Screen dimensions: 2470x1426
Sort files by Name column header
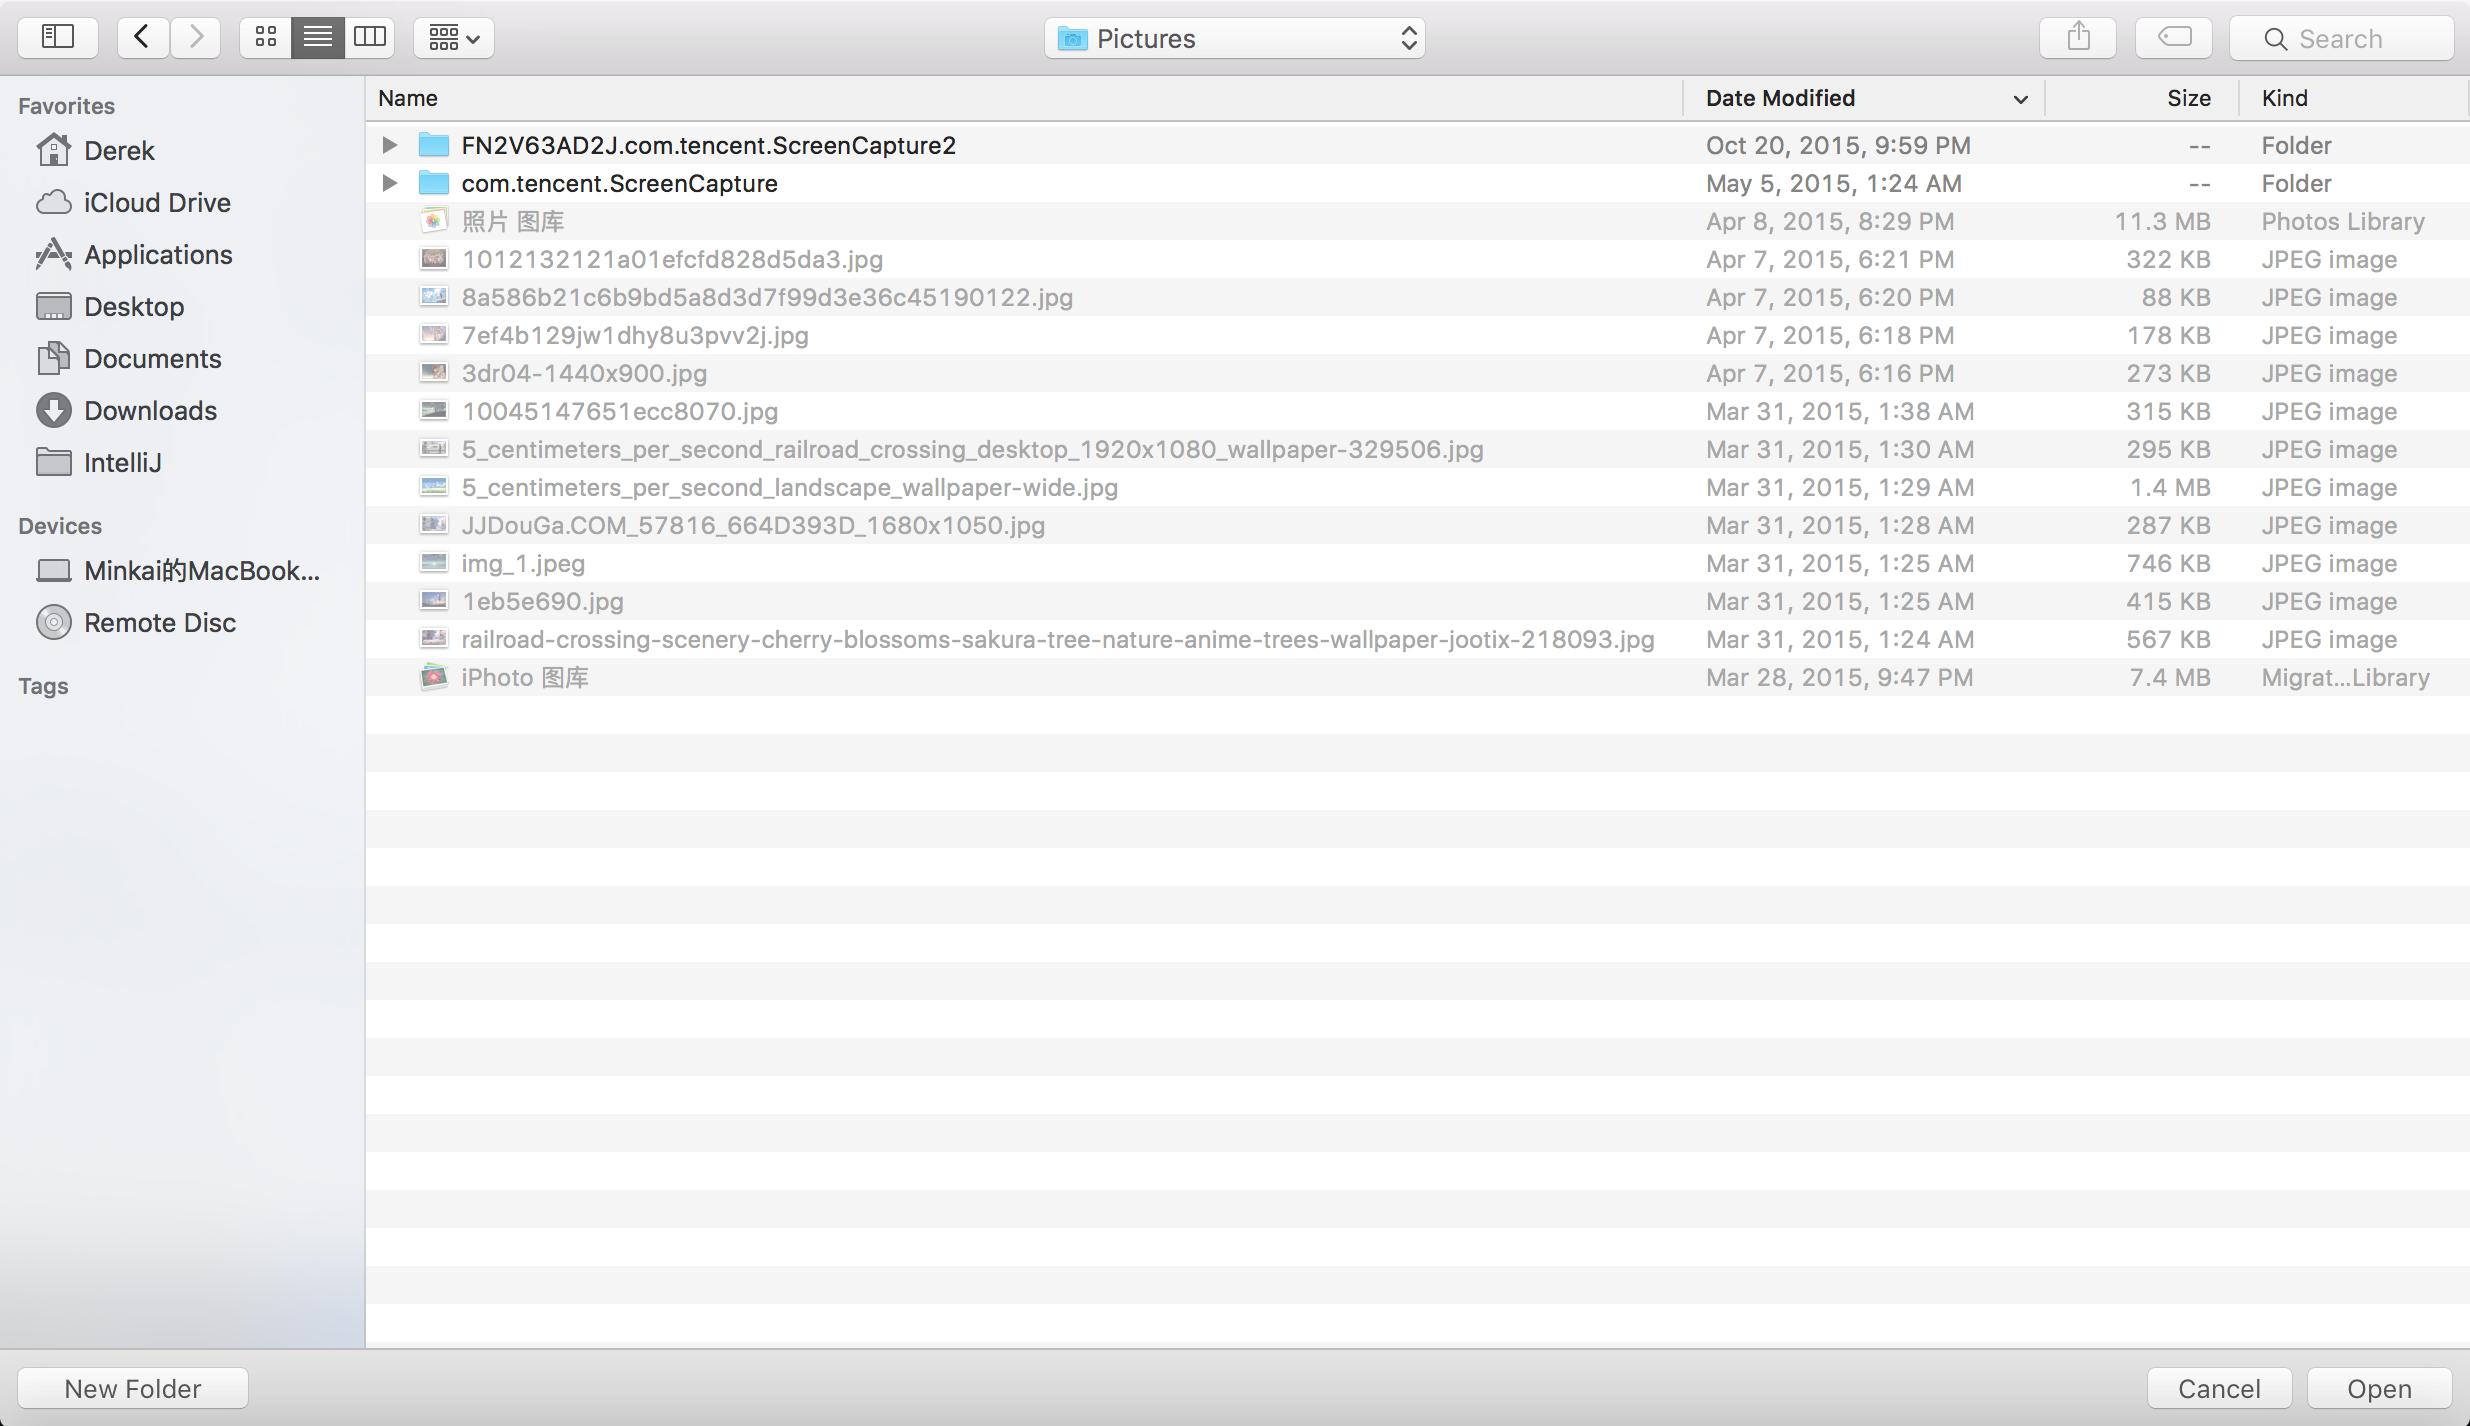tap(408, 98)
